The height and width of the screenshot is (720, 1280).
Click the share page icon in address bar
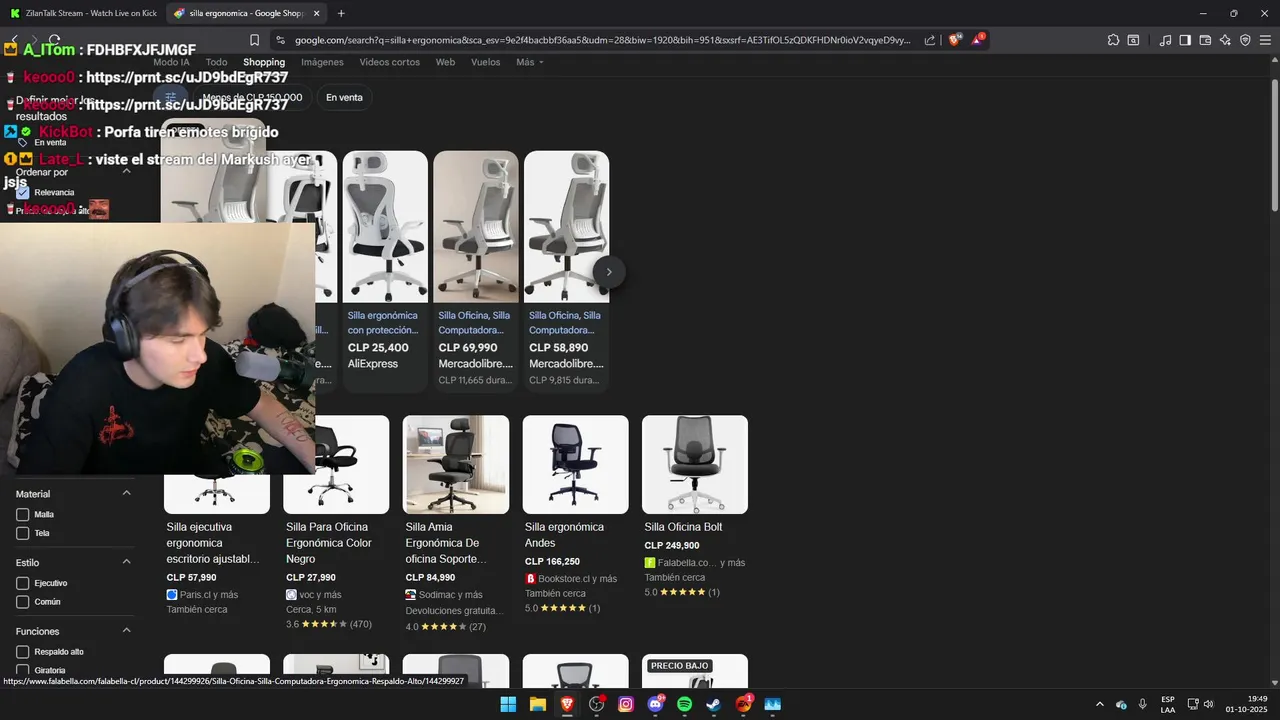coord(930,40)
